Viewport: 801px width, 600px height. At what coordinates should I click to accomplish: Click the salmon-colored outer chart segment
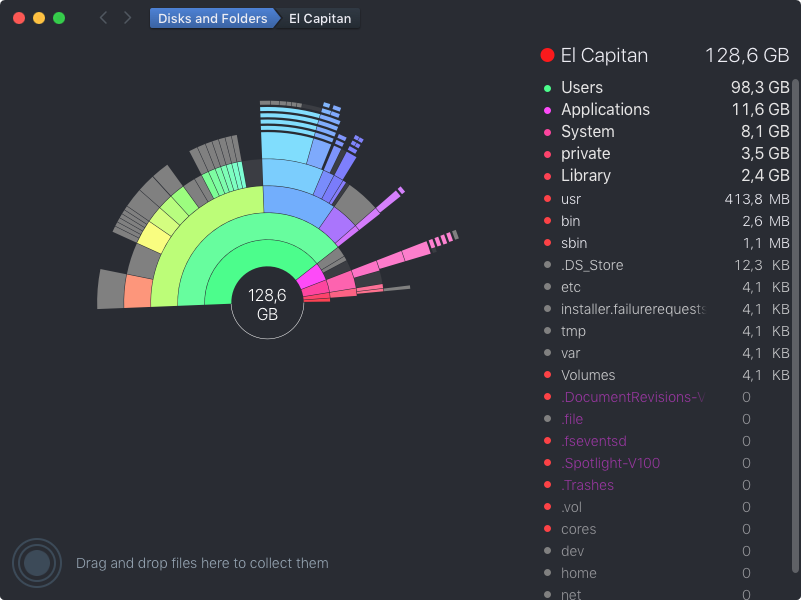(138, 291)
